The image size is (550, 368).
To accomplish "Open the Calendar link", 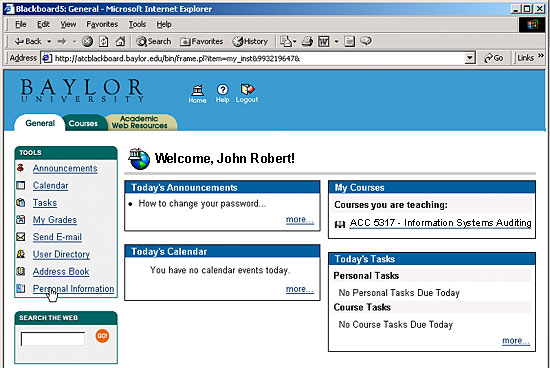I will pos(51,186).
